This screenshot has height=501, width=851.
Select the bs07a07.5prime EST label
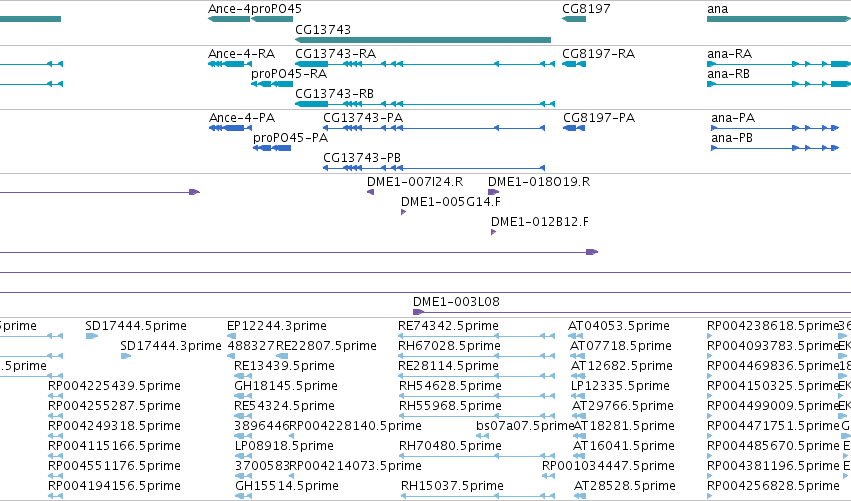tap(525, 426)
